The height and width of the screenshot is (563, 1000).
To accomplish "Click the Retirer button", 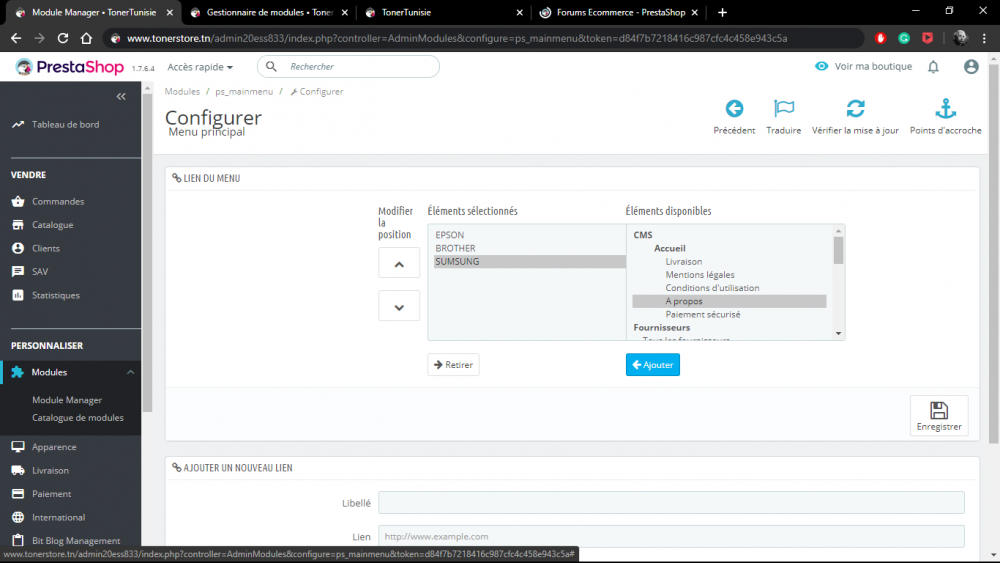I will point(453,365).
